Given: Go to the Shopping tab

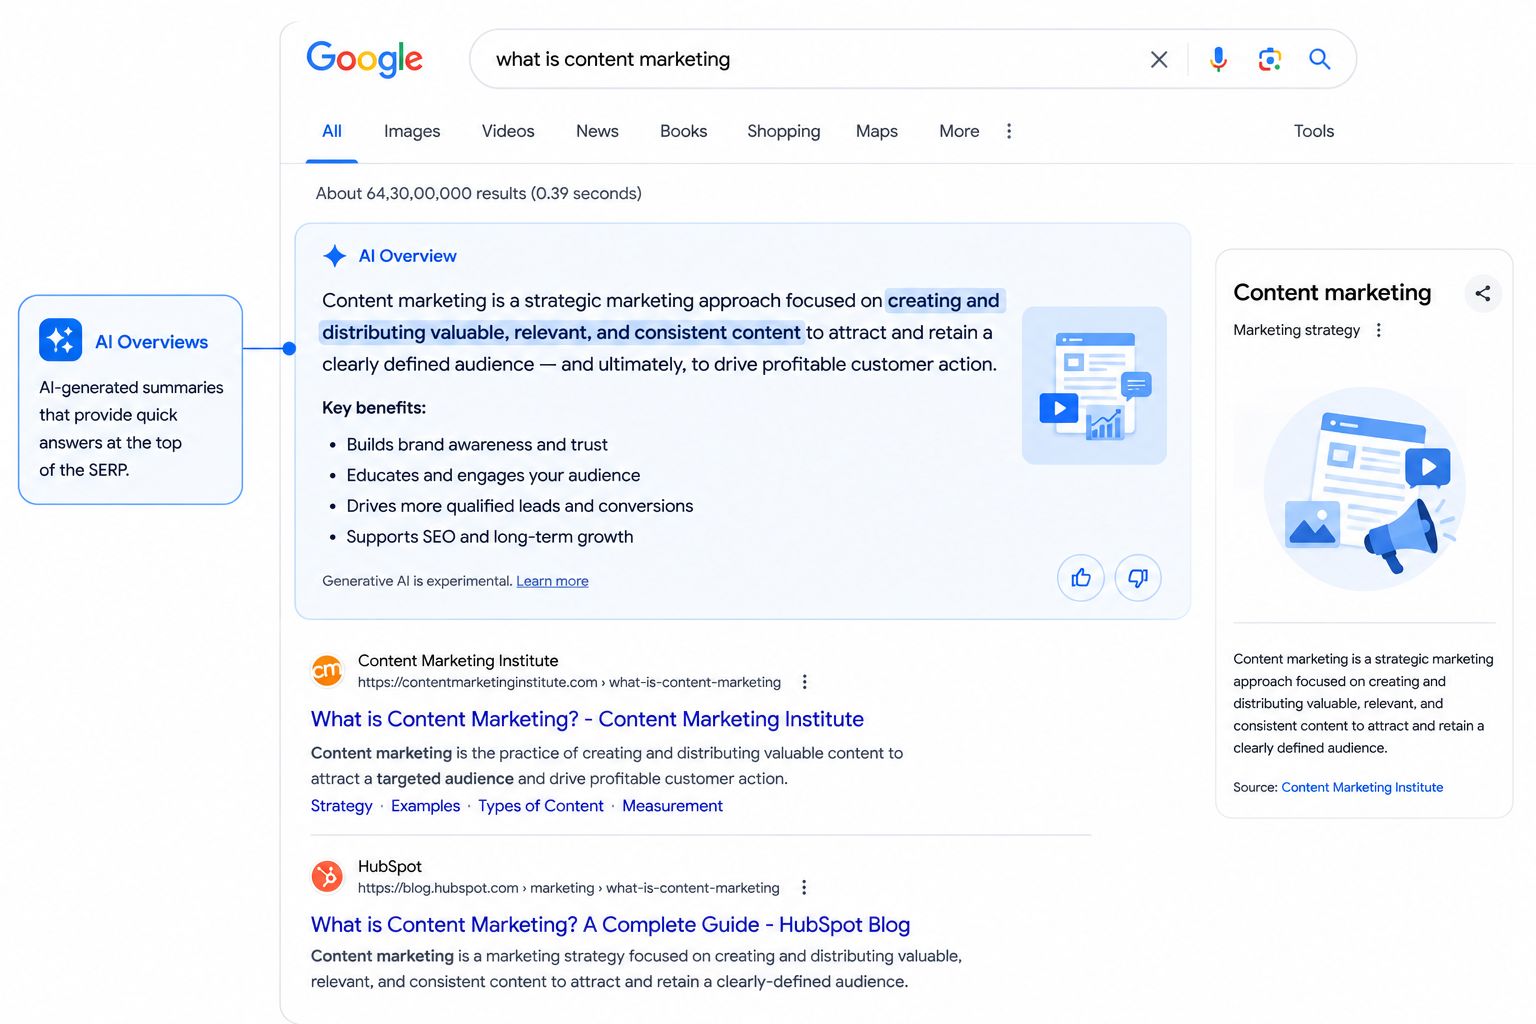Looking at the screenshot, I should tap(783, 131).
